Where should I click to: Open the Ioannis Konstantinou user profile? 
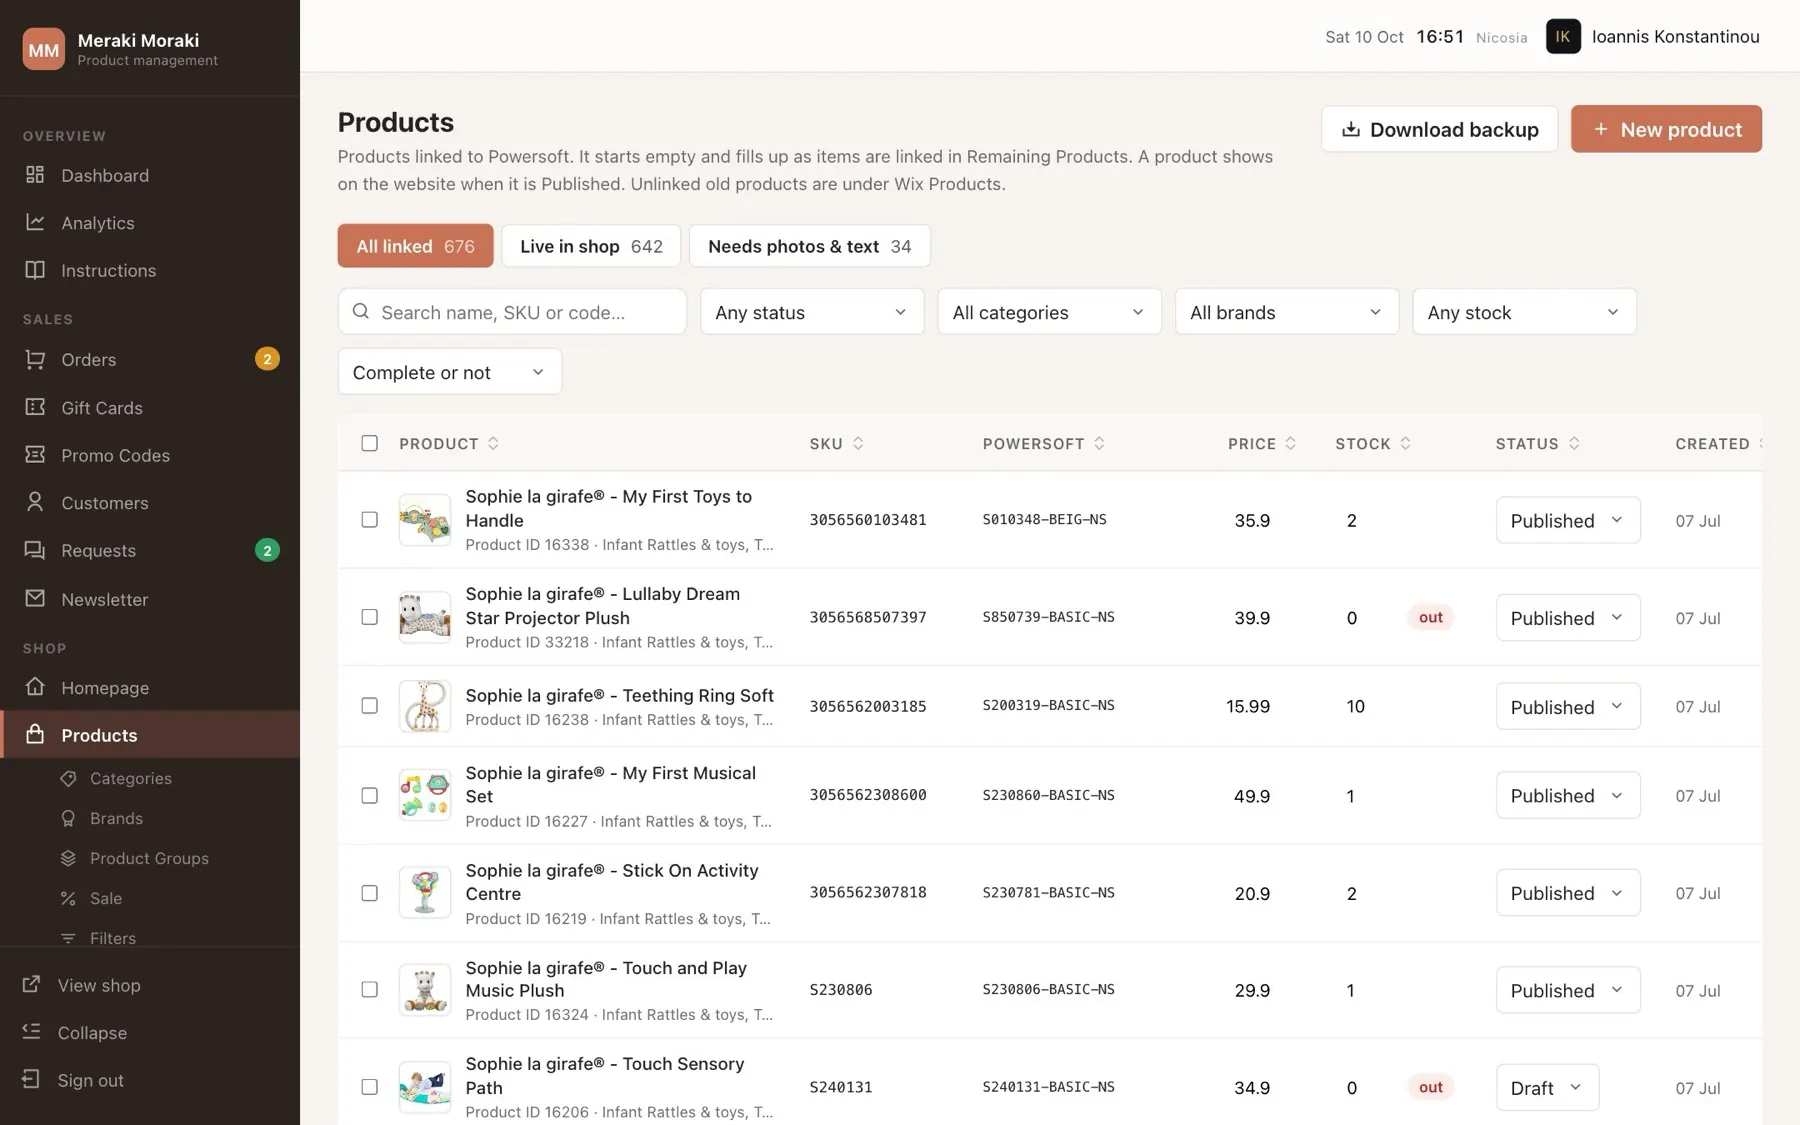click(1653, 36)
